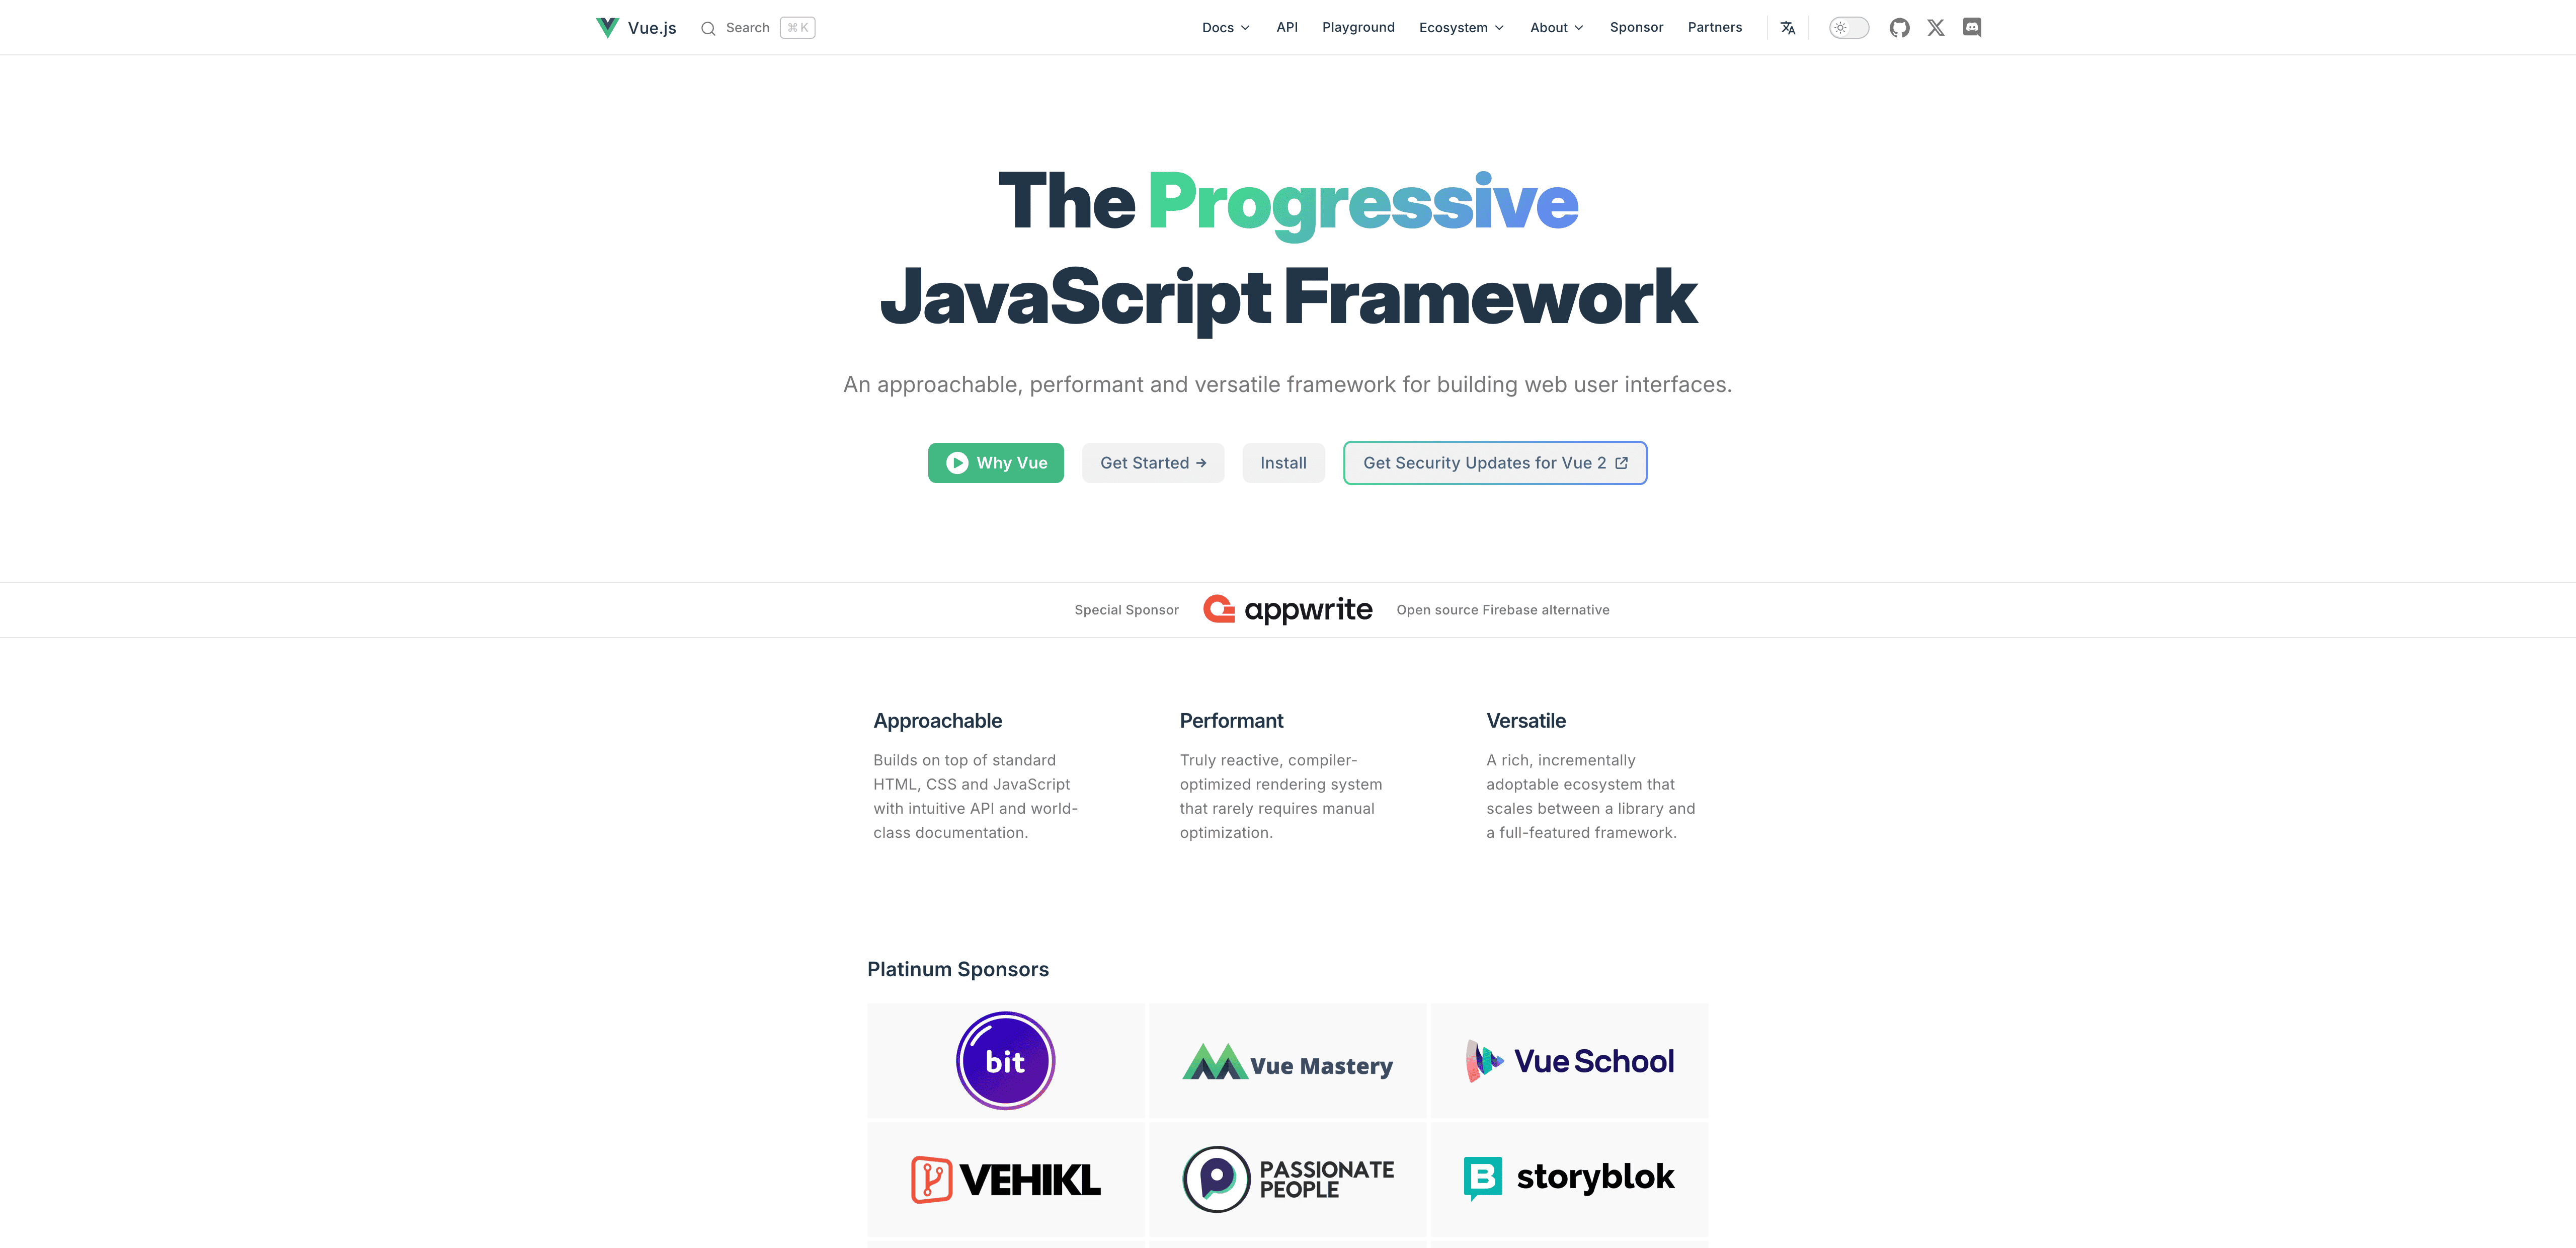This screenshot has height=1248, width=2576.
Task: Click the Get Started button
Action: 1153,463
